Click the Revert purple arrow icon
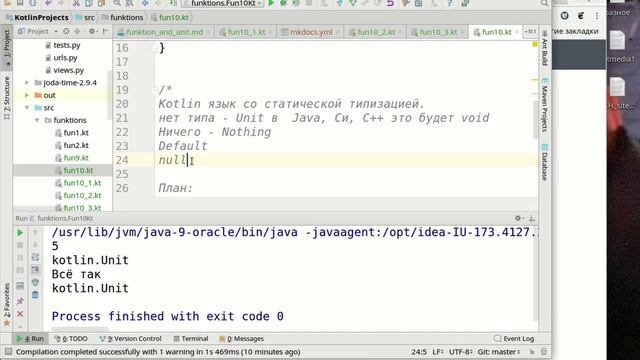The image size is (640, 360). tap(390, 3)
